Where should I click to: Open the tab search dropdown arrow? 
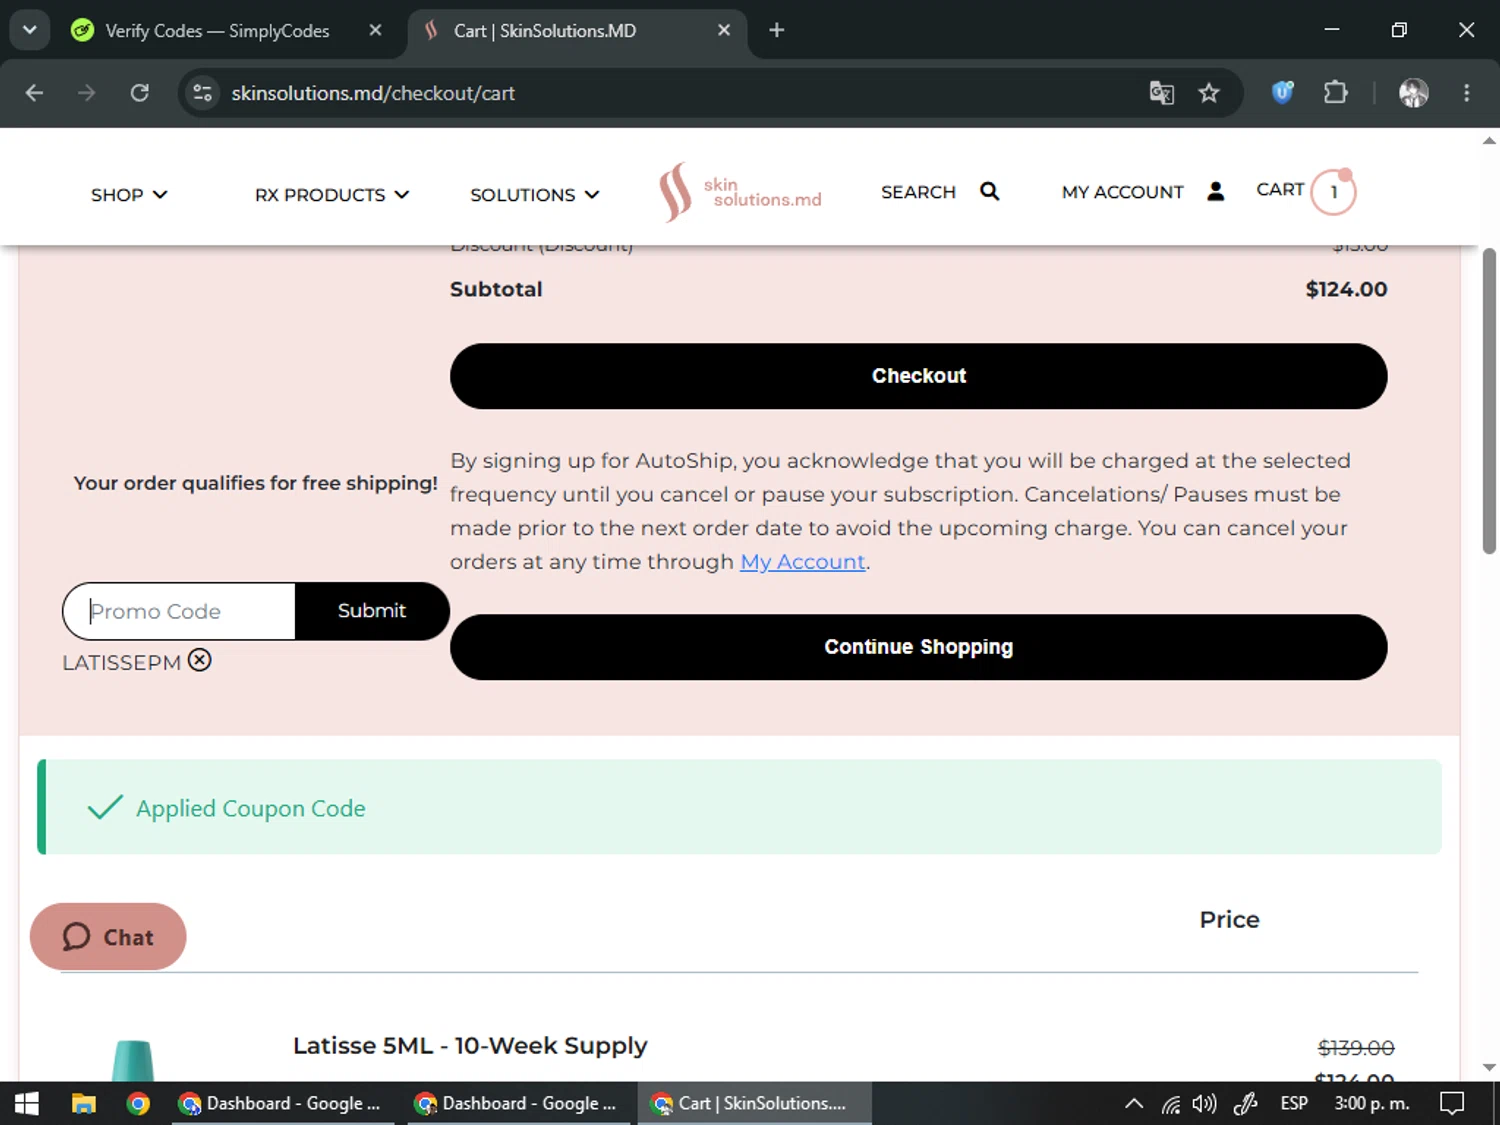[30, 30]
